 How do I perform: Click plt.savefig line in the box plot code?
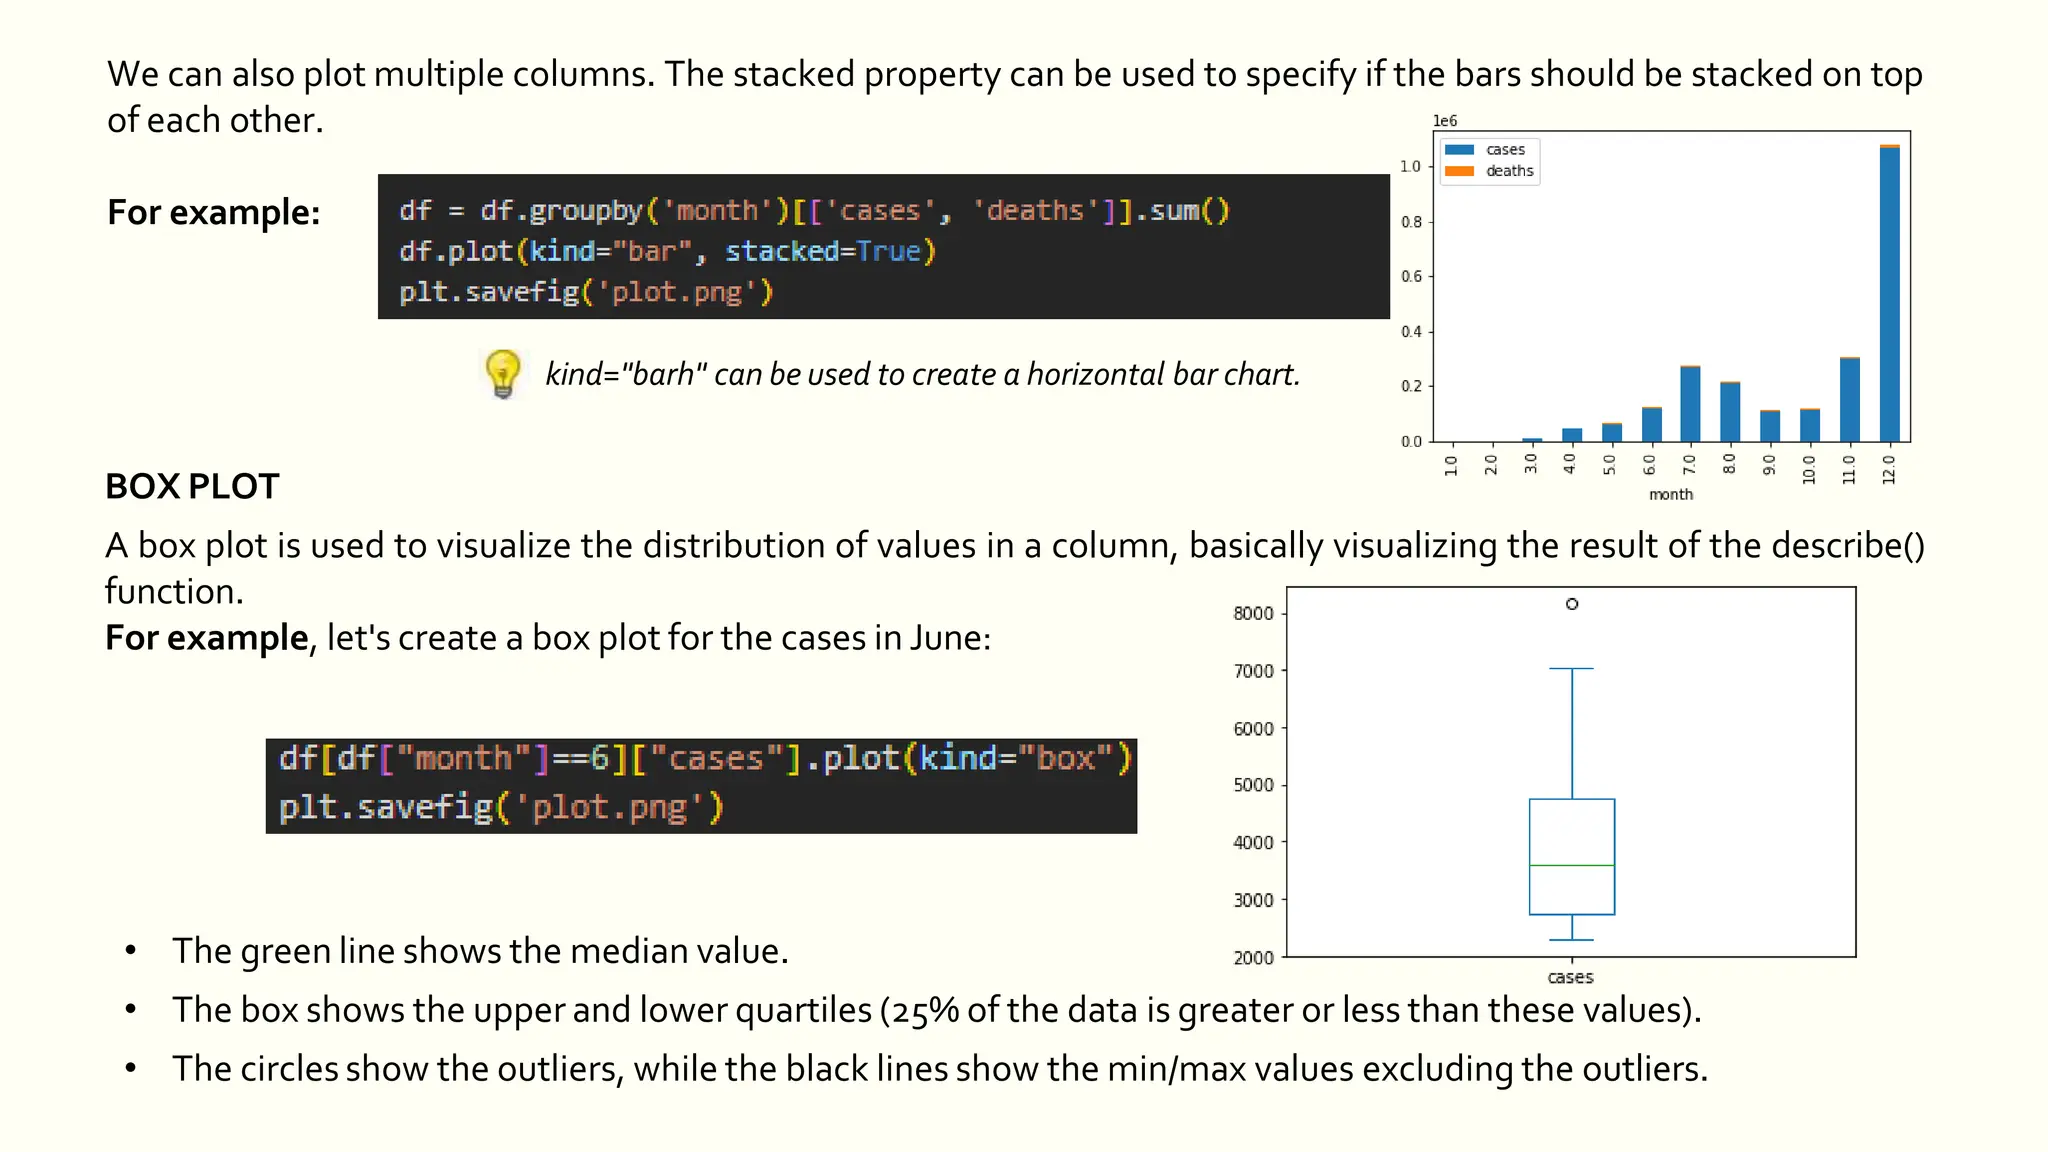[x=500, y=807]
